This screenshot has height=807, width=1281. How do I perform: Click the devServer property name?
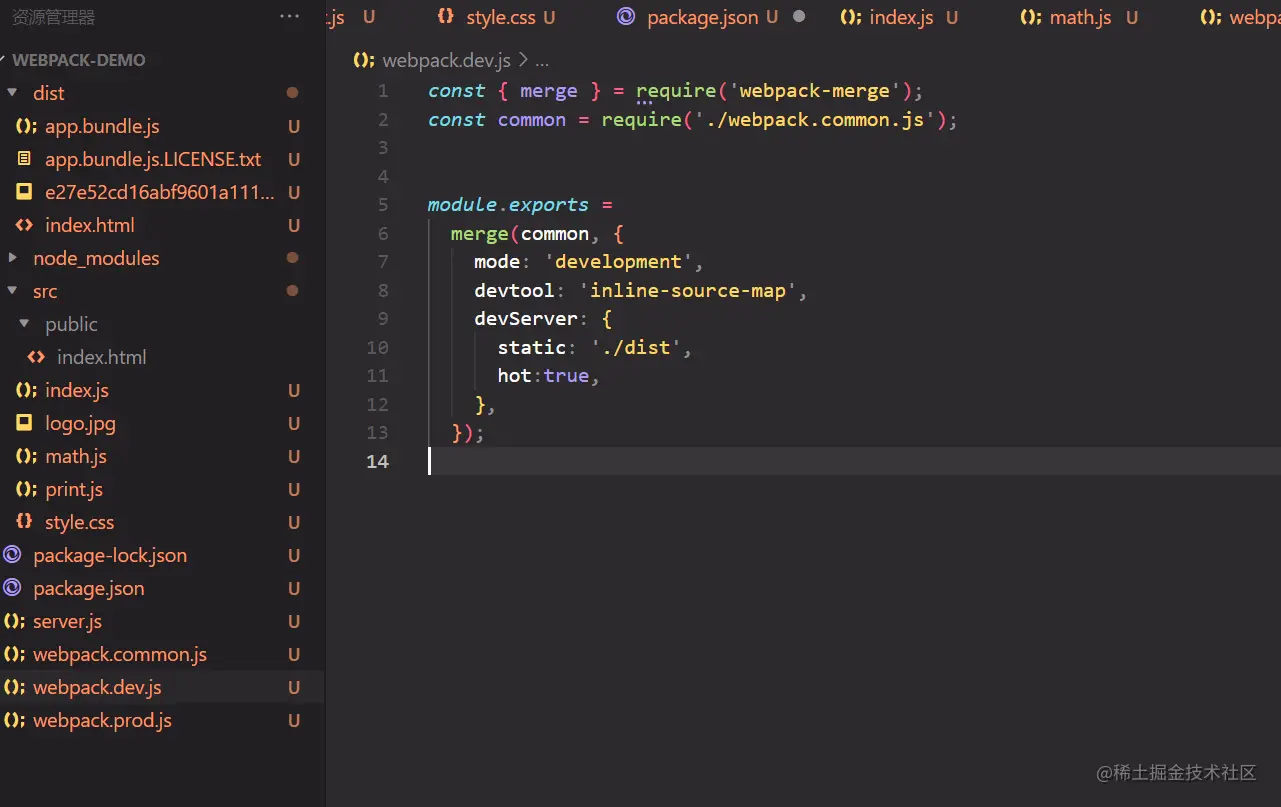(526, 319)
